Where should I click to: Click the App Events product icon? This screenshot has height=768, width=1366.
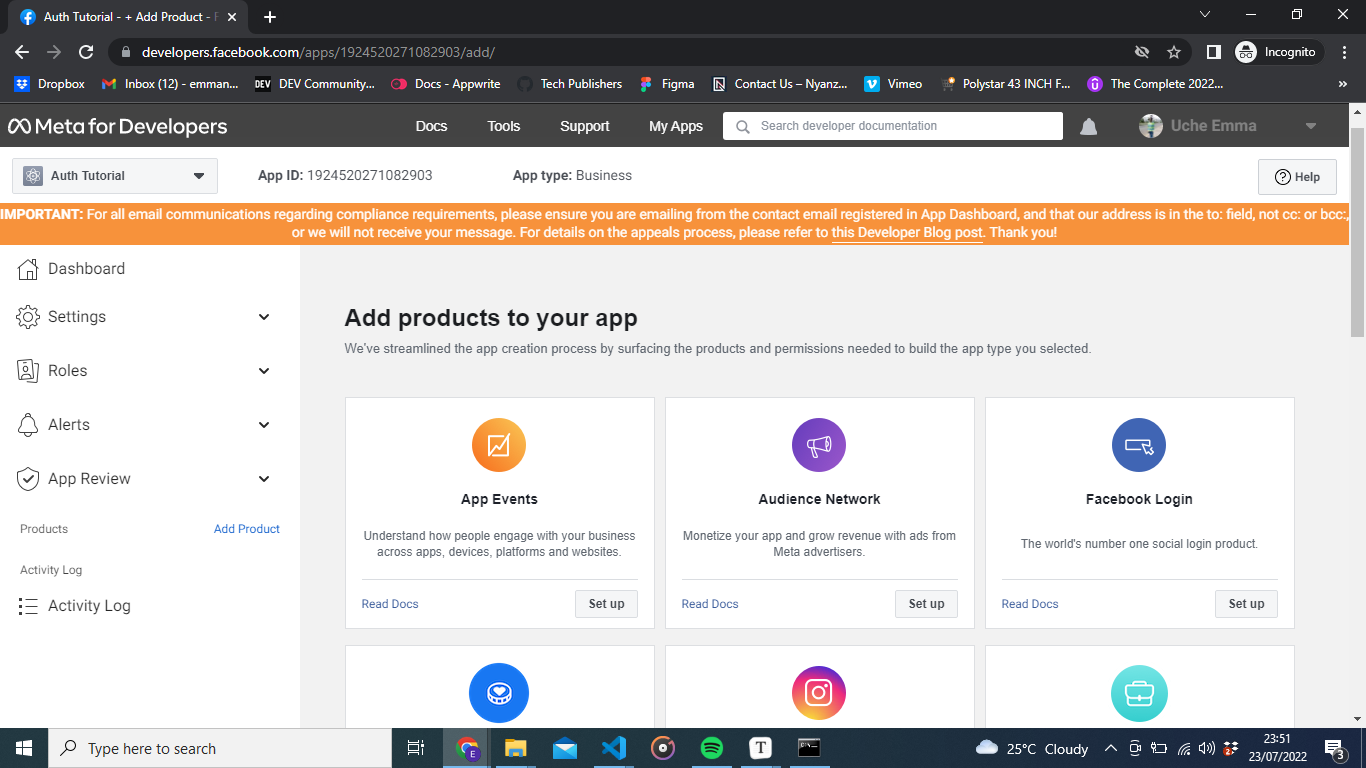click(499, 445)
